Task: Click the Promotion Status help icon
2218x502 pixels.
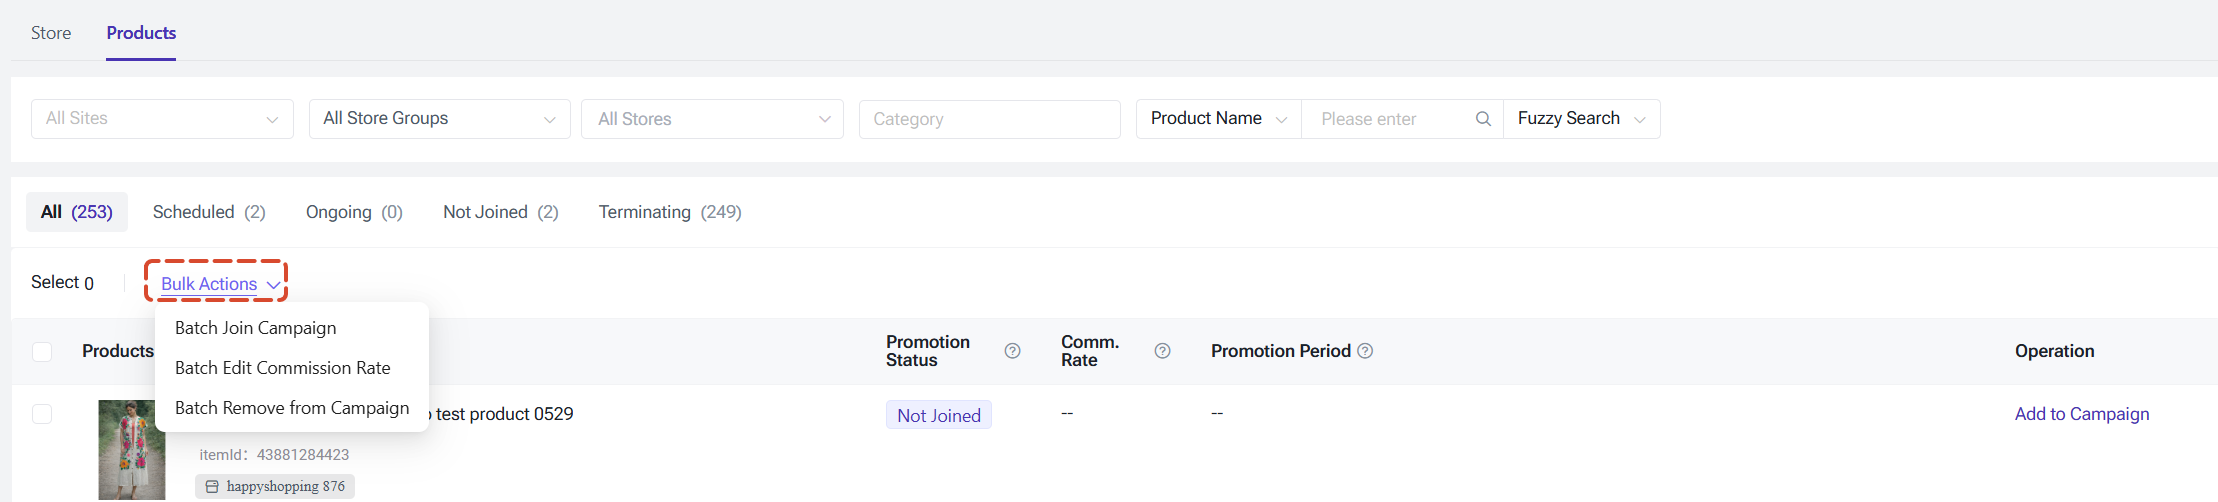Action: 1012,351
